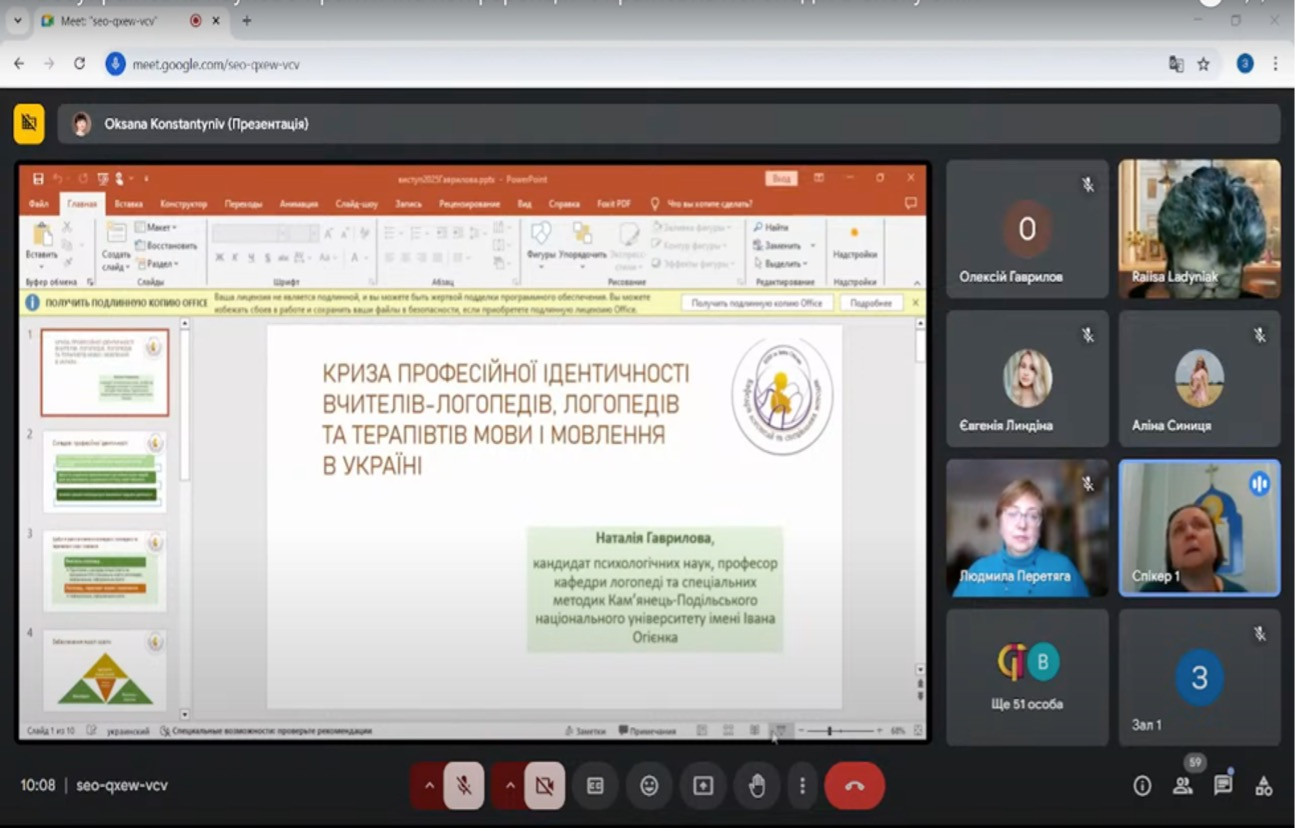This screenshot has width=1298, height=831.
Task: Switch to the Слайд-шоу ribbon tab
Action: (356, 204)
